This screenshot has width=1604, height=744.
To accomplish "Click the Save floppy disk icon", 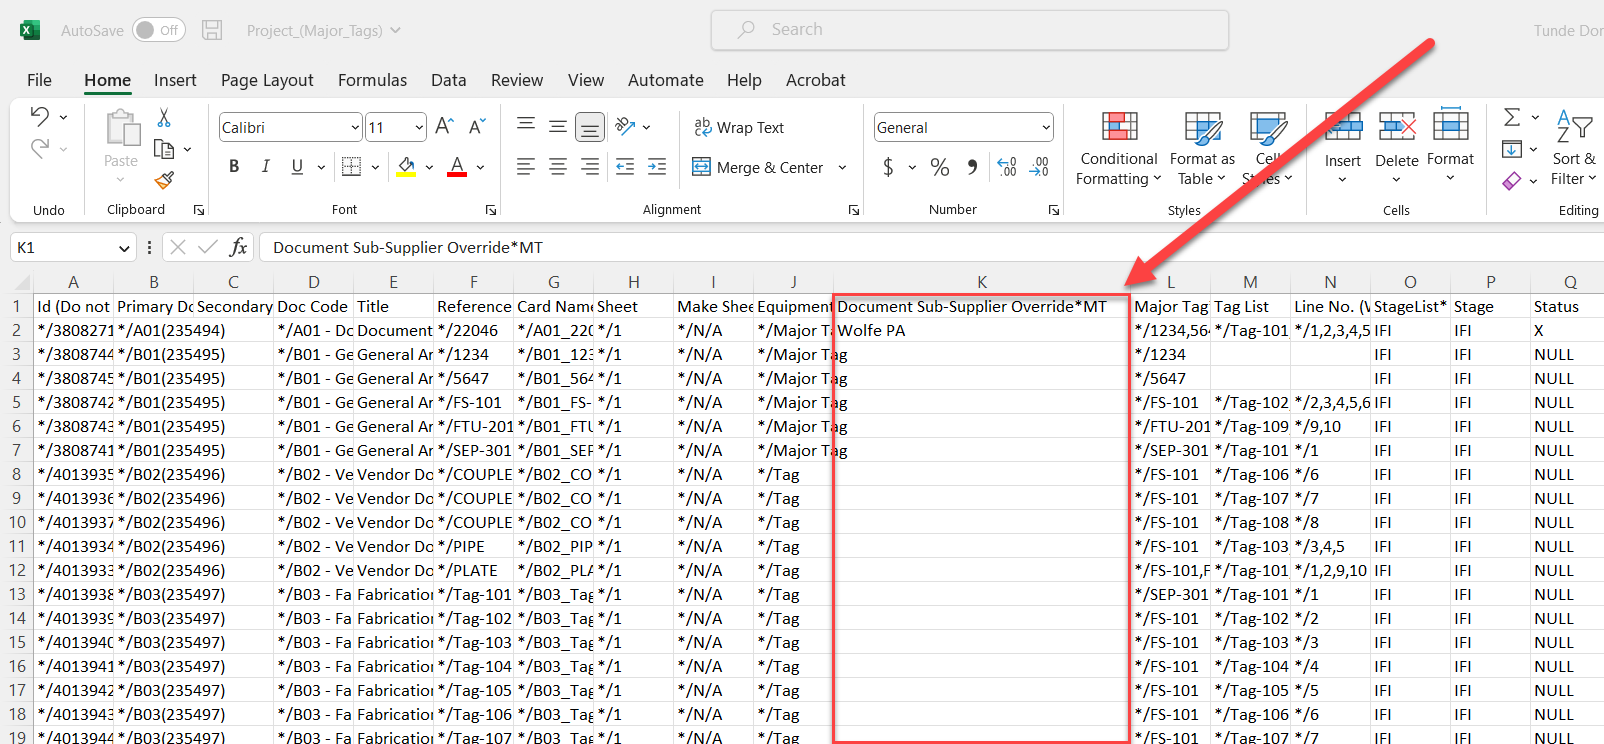I will click(212, 30).
